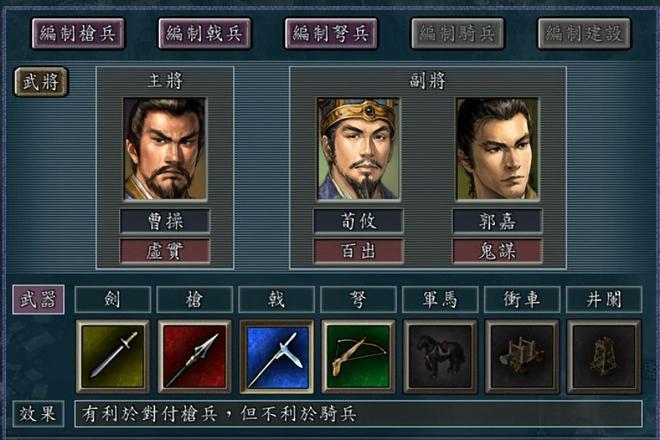Click the 編制槍兵 button
Viewport: 660px width, 440px height.
(x=78, y=33)
